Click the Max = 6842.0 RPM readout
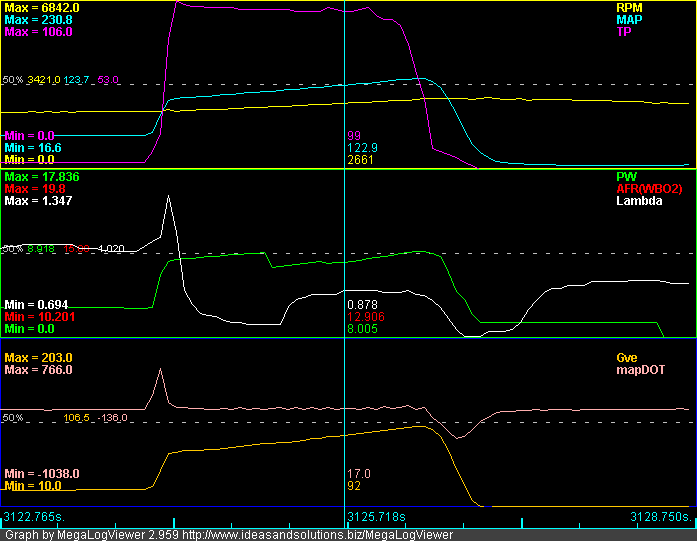This screenshot has width=697, height=541. [42, 7]
